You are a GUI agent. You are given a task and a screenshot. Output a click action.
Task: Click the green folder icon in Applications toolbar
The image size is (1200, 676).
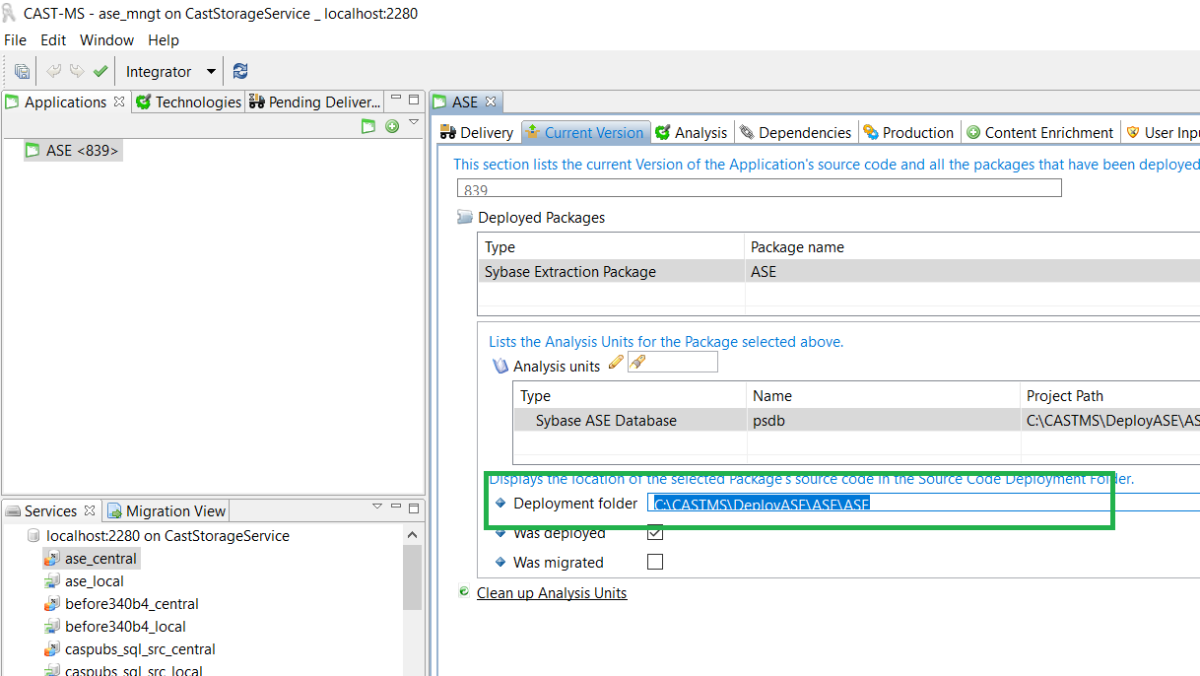click(368, 126)
